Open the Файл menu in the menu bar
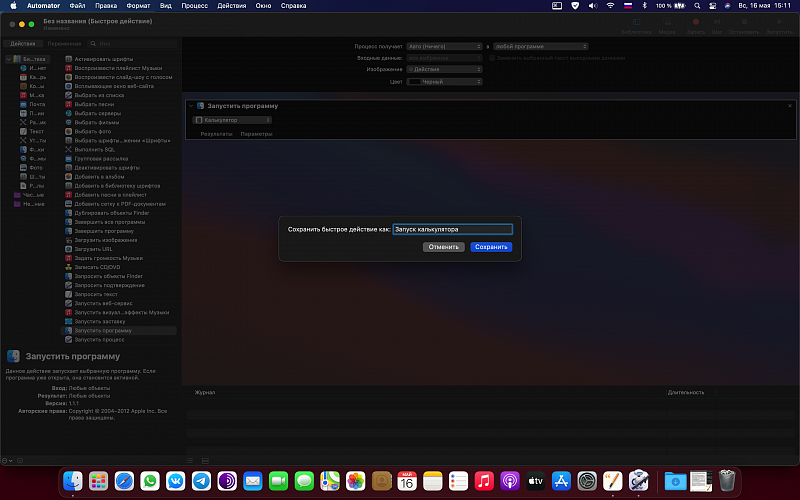Image resolution: width=800 pixels, height=500 pixels. [77, 5]
